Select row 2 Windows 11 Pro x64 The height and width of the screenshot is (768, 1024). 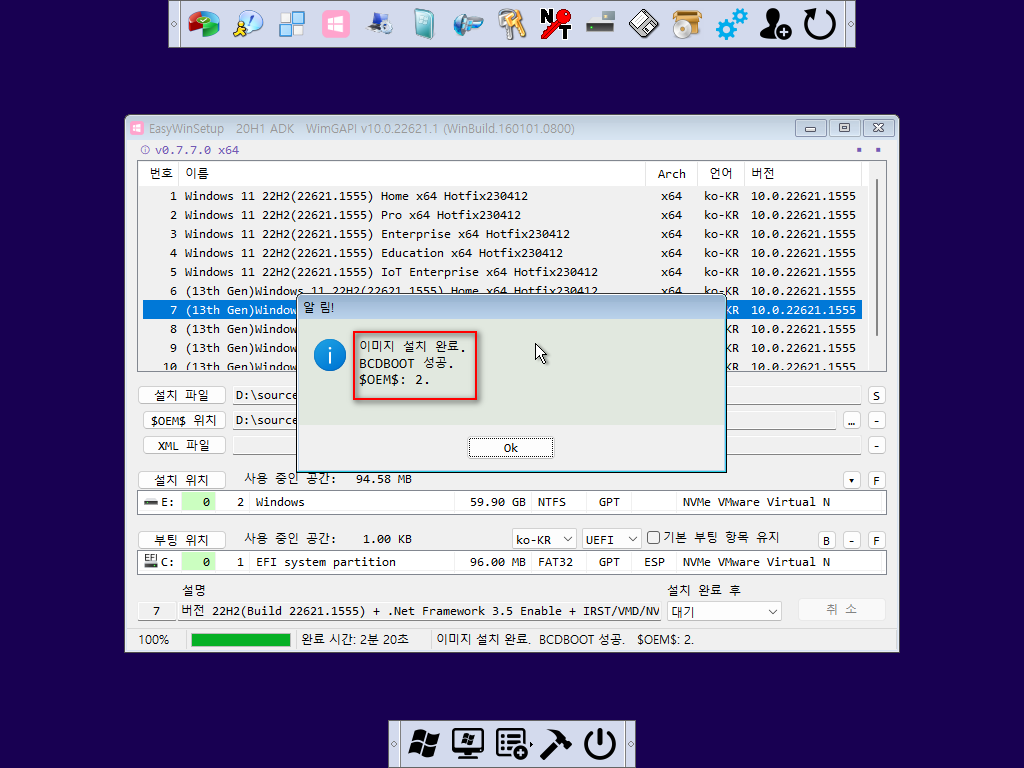pos(502,215)
